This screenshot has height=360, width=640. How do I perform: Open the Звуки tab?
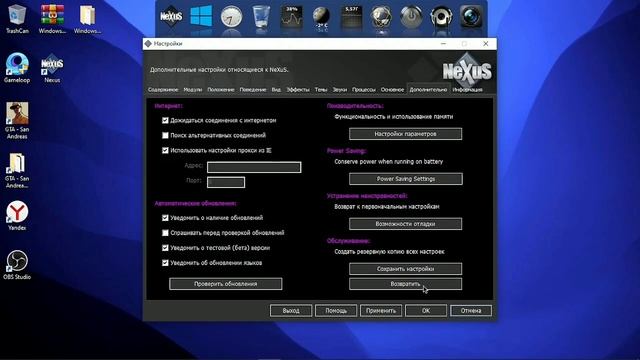coord(340,89)
